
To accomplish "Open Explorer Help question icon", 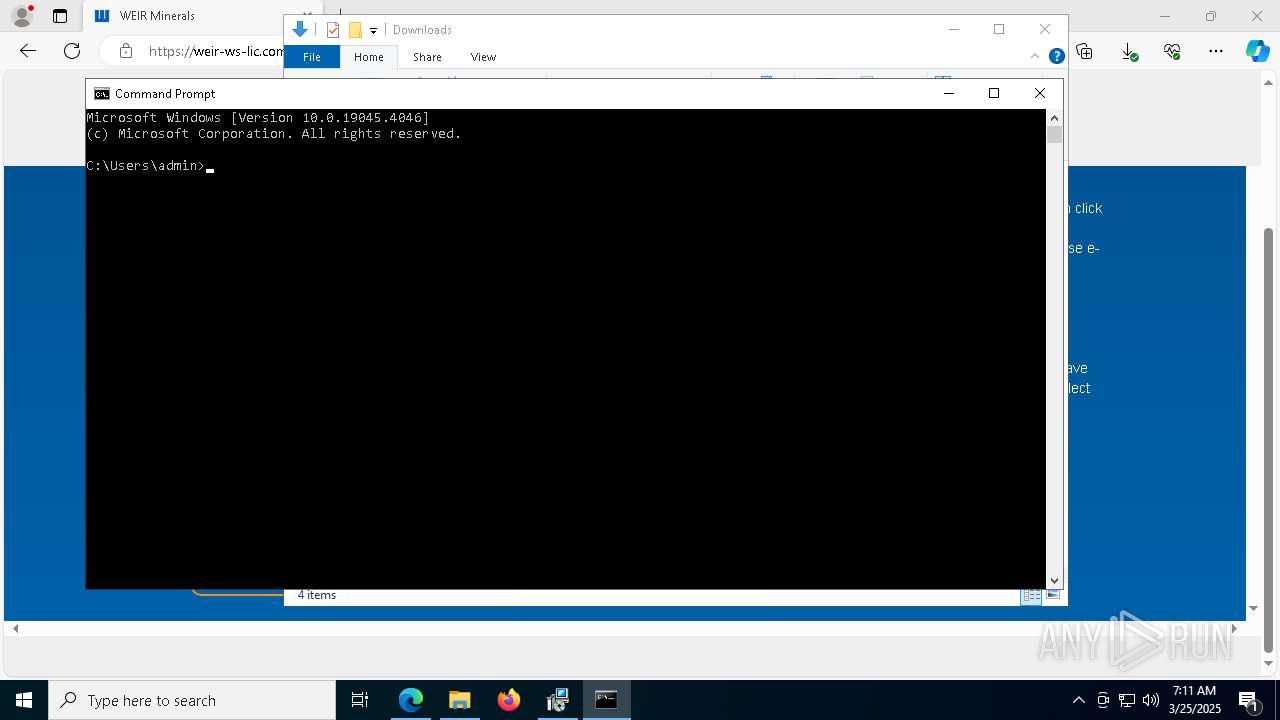I will [x=1056, y=57].
